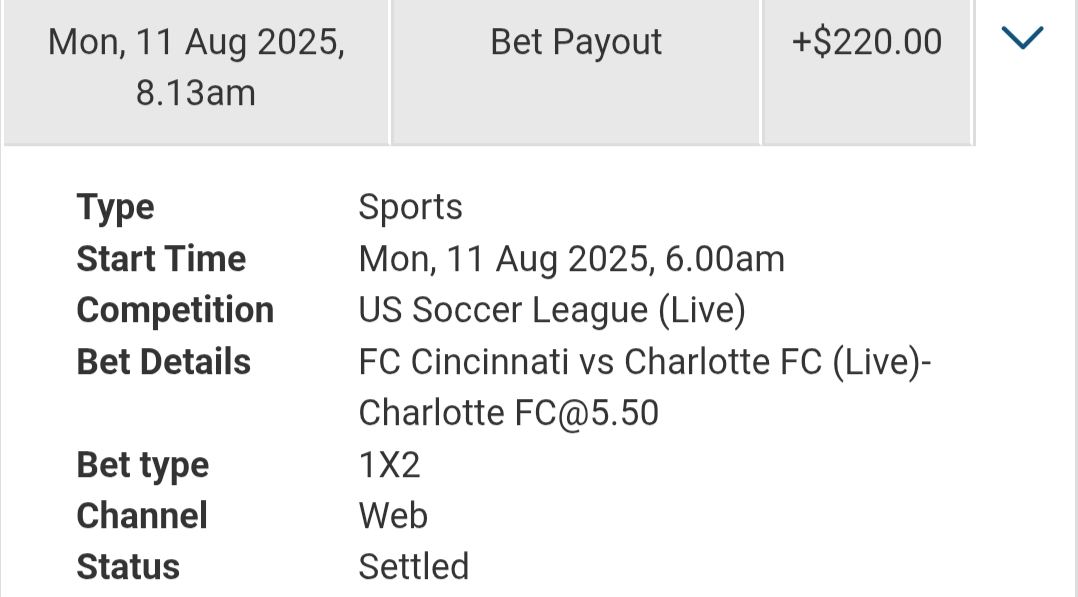Click the Bet type label

[143, 465]
